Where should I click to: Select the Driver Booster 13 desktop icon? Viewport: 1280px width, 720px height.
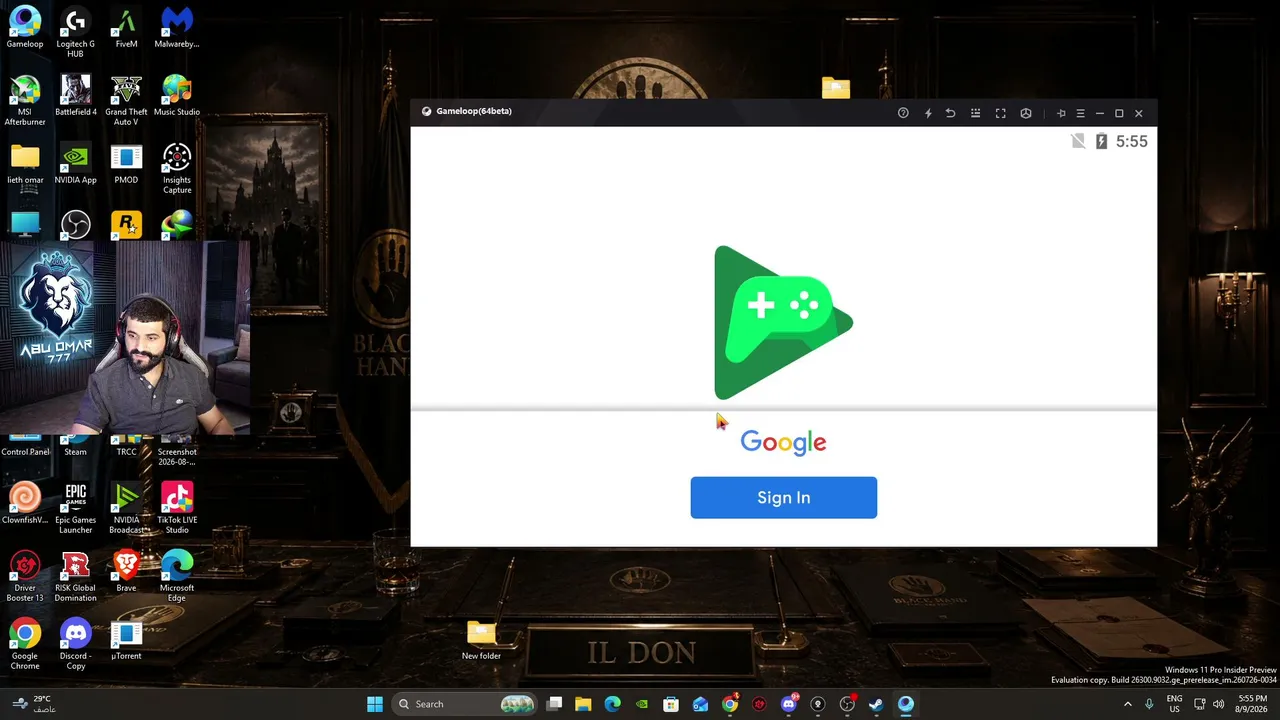pos(25,577)
